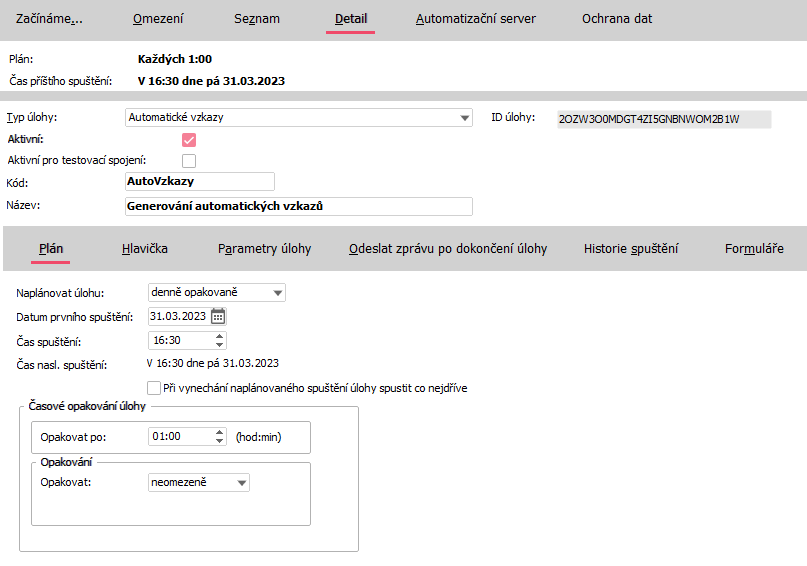Open the Opakovat neomezeně dropdown
This screenshot has width=807, height=566.
click(241, 483)
